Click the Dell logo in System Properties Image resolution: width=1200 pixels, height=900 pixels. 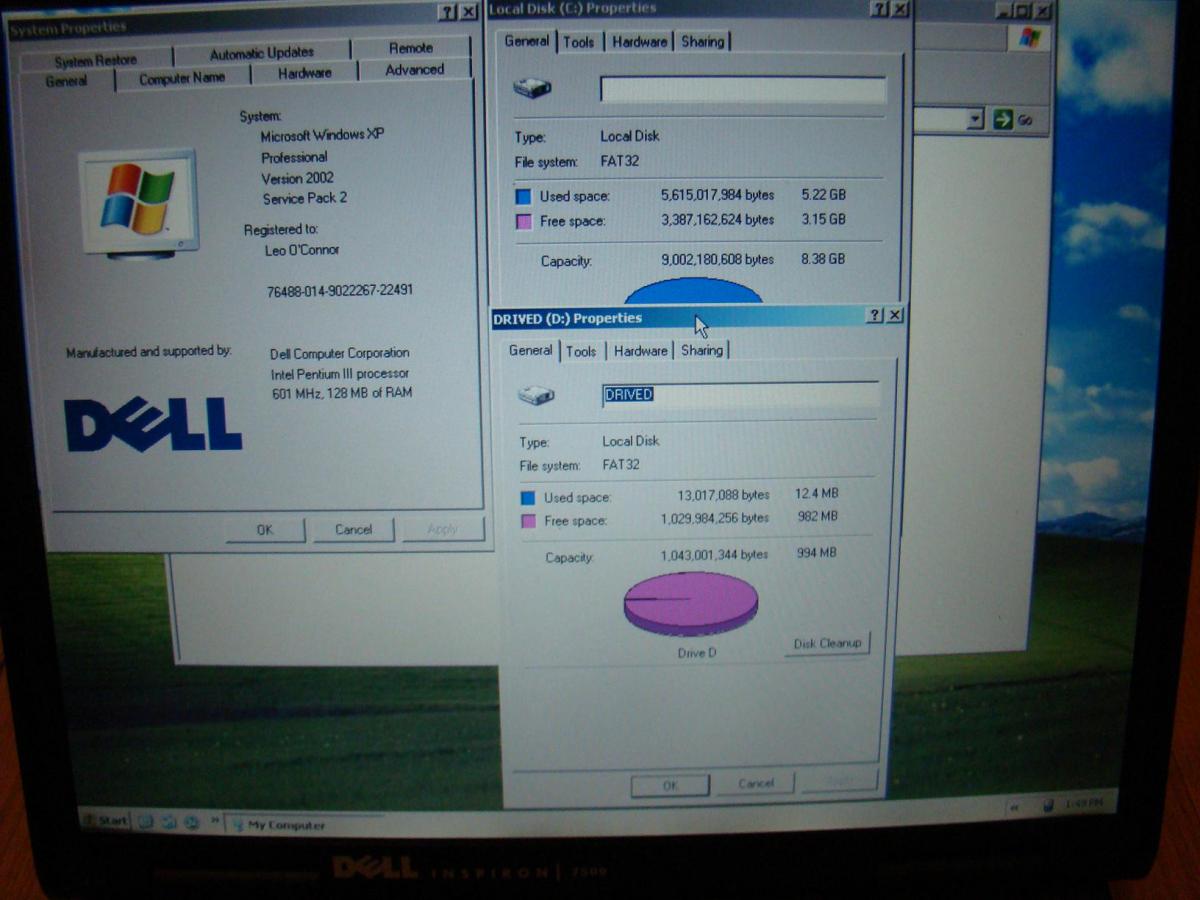click(x=153, y=424)
